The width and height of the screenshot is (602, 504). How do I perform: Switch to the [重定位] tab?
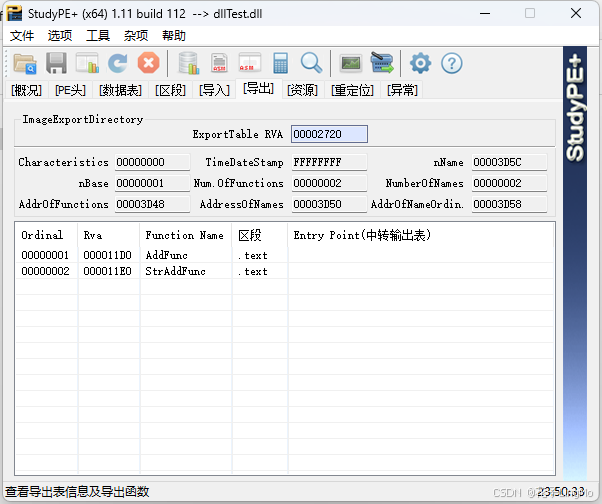pyautogui.click(x=352, y=91)
